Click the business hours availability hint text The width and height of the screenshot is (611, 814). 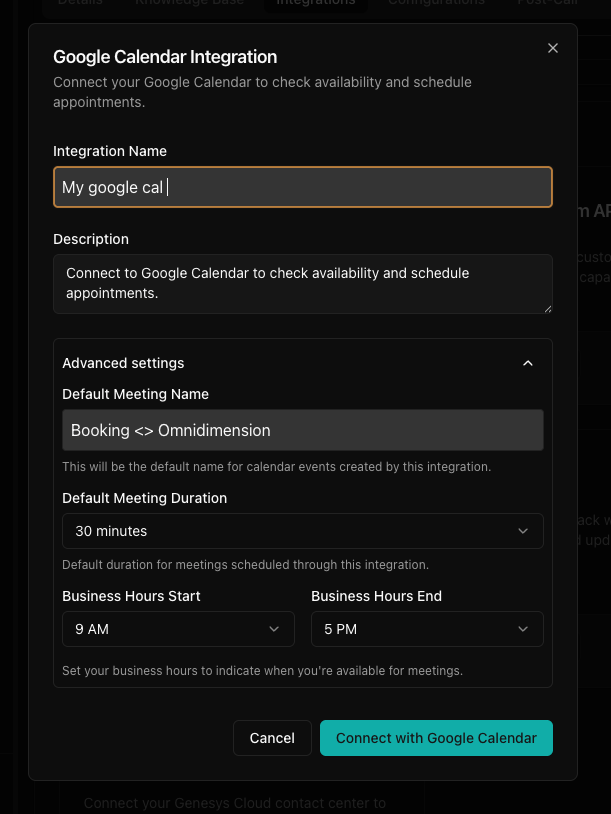click(262, 671)
